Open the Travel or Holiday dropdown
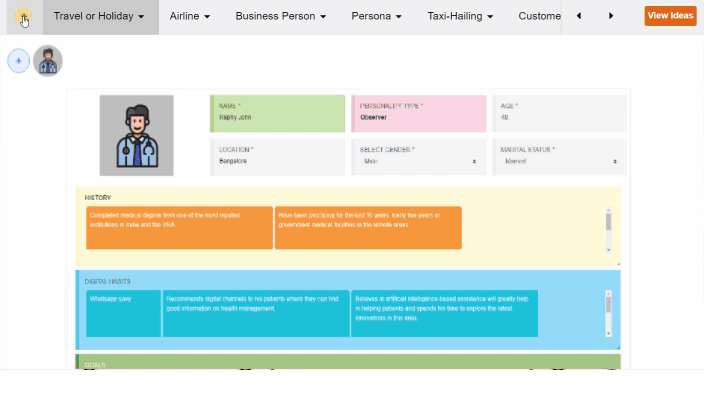This screenshot has width=704, height=418. [99, 16]
